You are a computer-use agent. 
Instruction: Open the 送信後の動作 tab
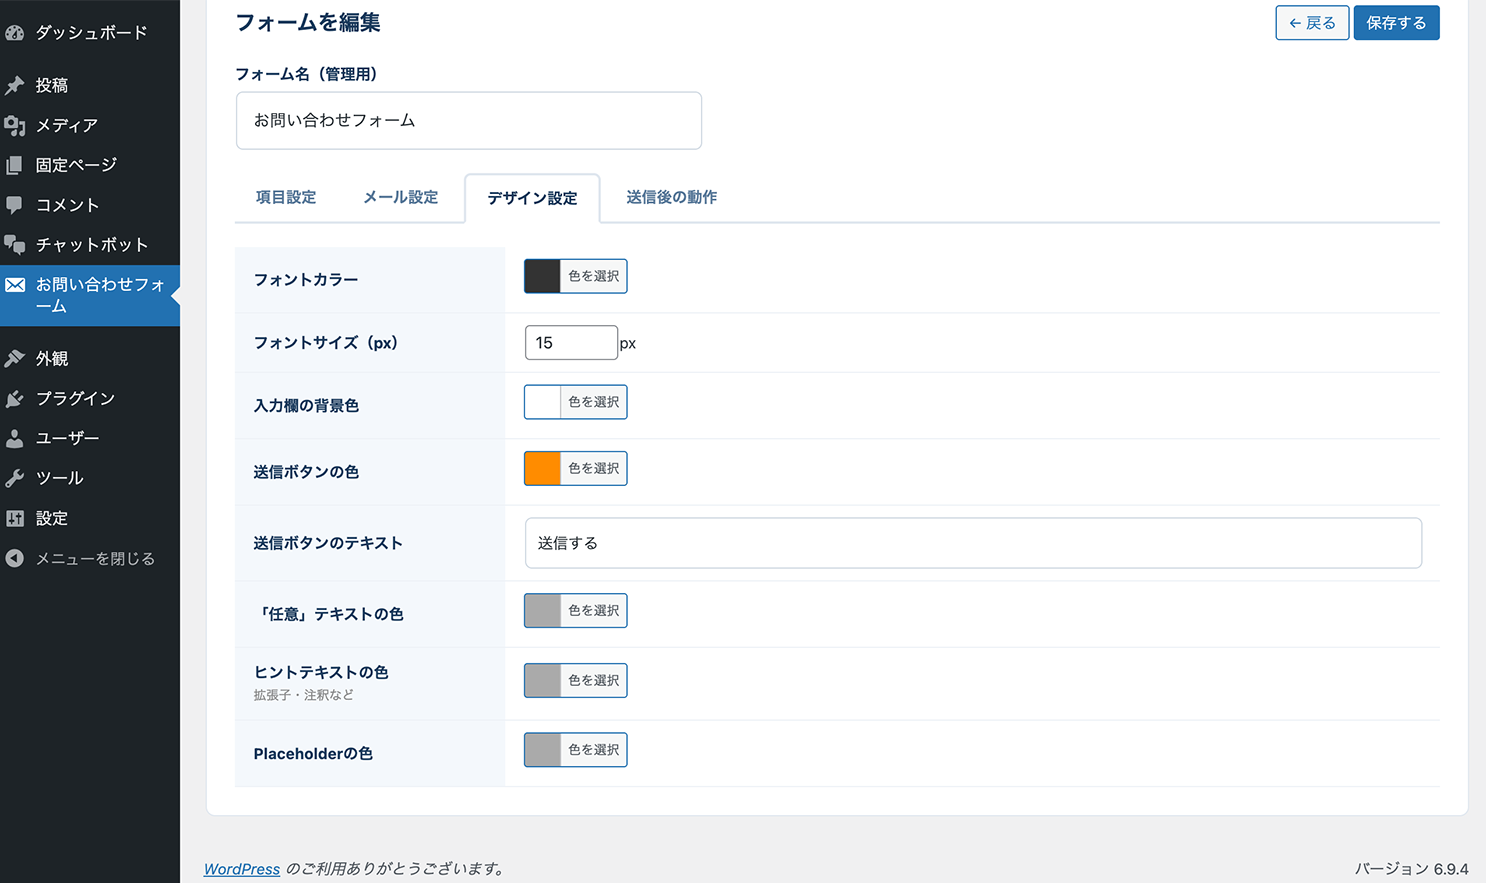671,198
